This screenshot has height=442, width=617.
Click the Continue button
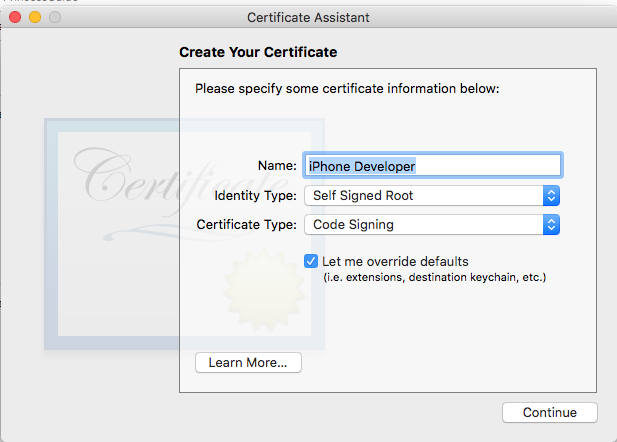coord(550,412)
